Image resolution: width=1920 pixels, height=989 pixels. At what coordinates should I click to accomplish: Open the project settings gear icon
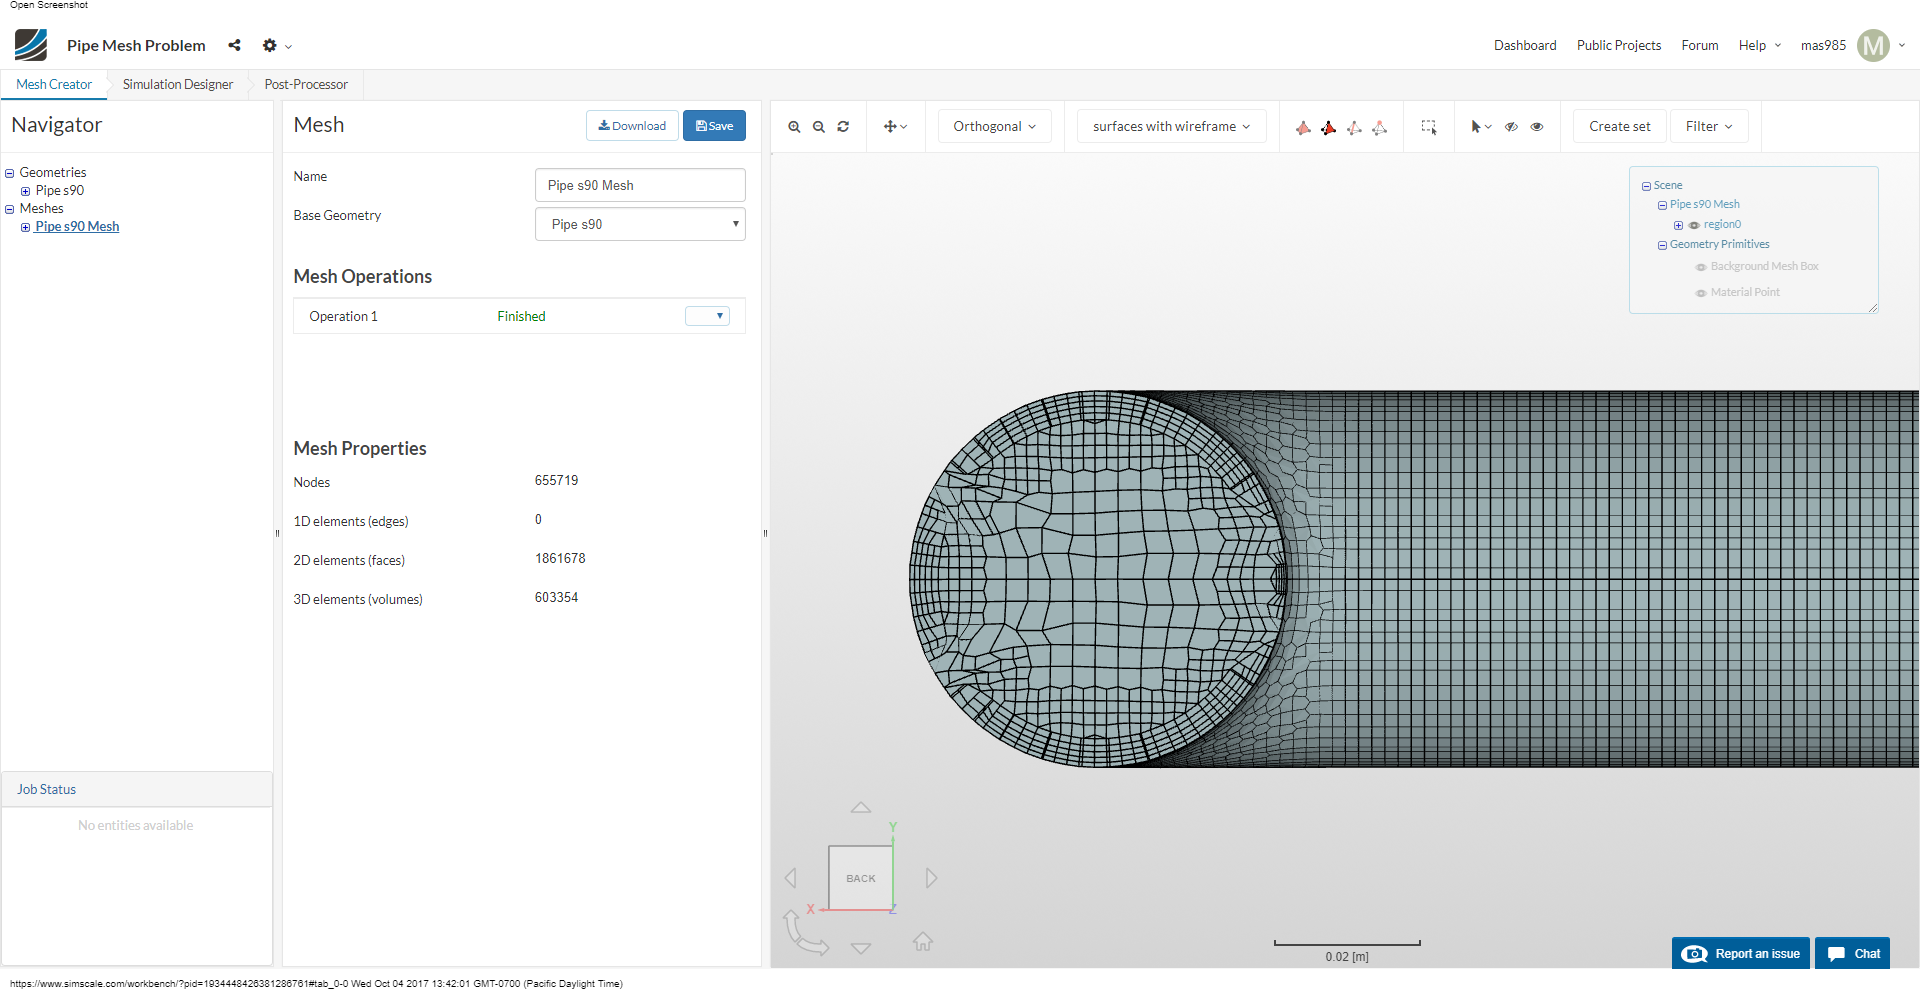coord(270,45)
